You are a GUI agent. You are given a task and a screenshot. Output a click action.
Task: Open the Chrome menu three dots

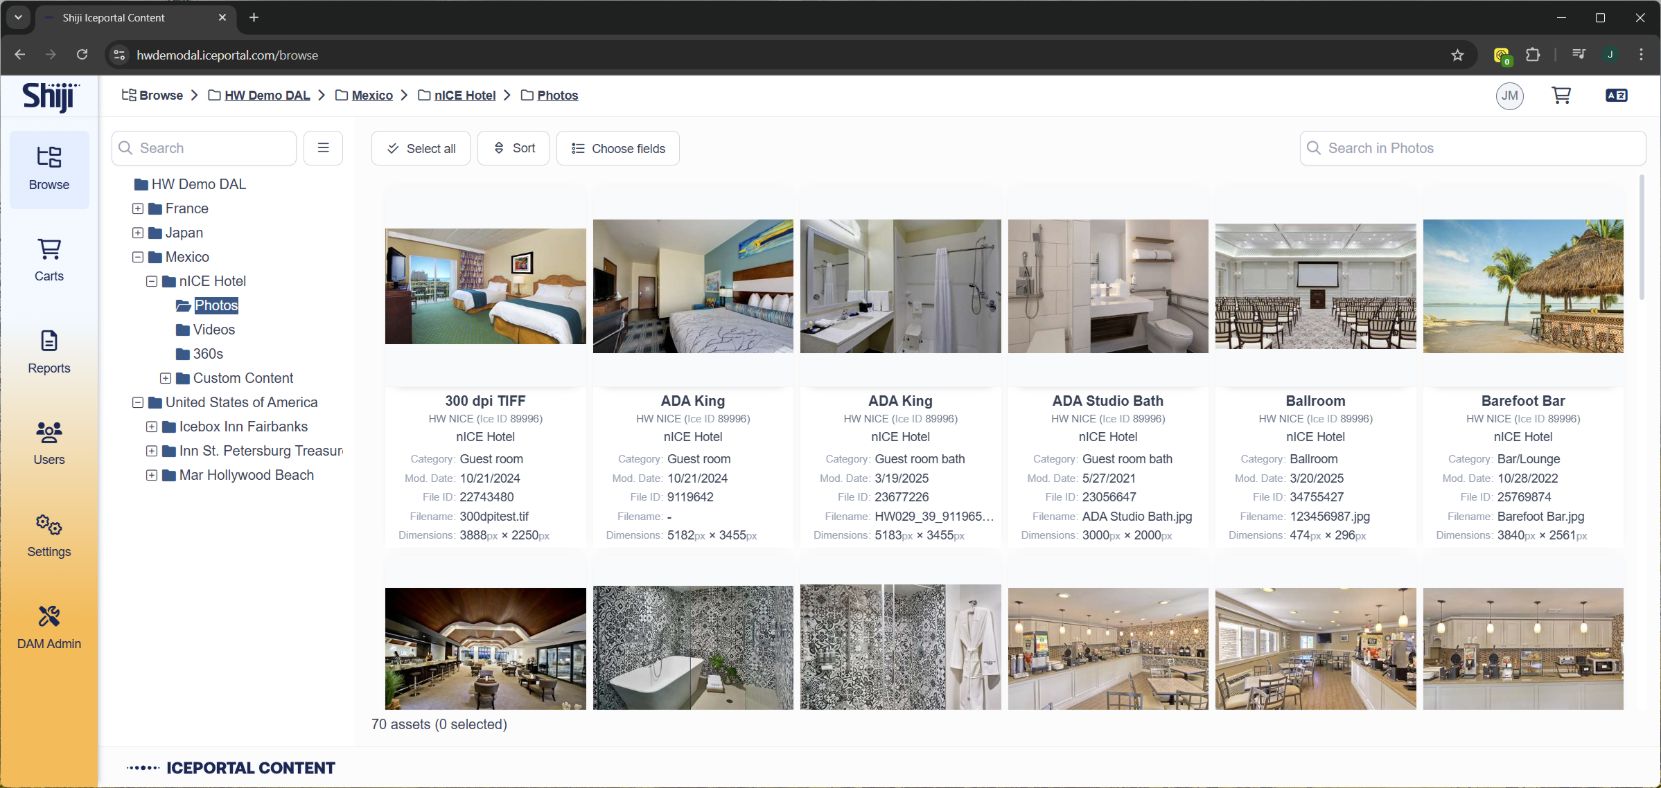point(1641,55)
